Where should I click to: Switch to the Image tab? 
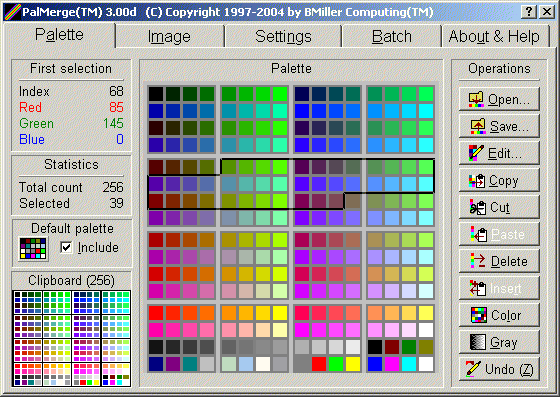tap(169, 36)
